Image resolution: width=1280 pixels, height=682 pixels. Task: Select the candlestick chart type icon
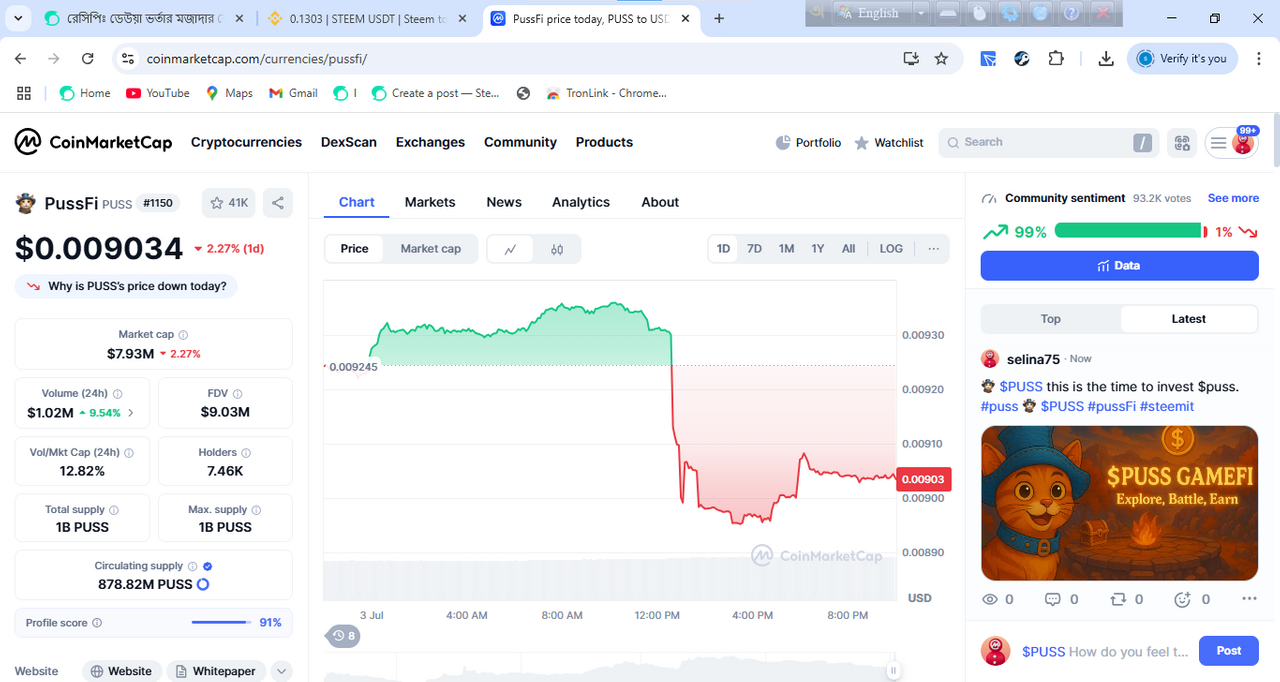[x=557, y=249]
